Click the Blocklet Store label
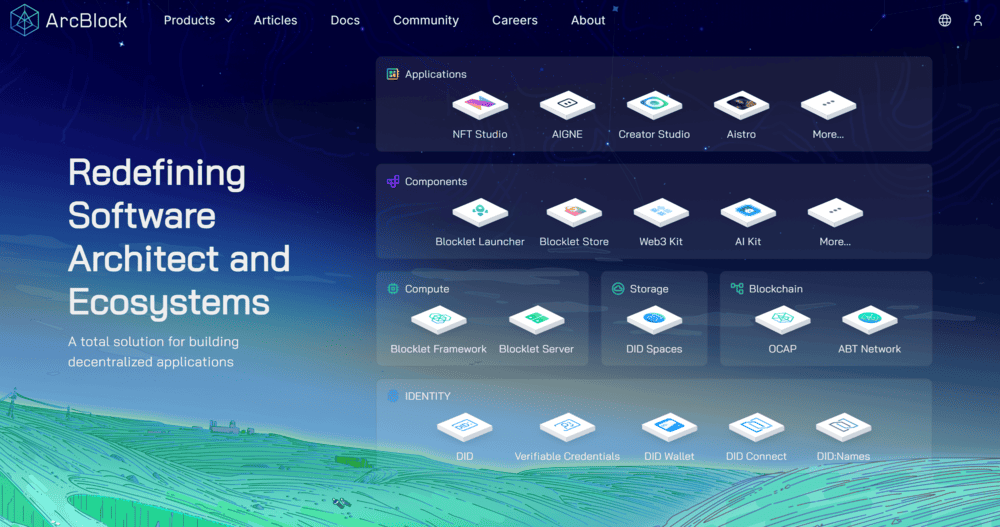This screenshot has width=1000, height=527. coord(574,241)
